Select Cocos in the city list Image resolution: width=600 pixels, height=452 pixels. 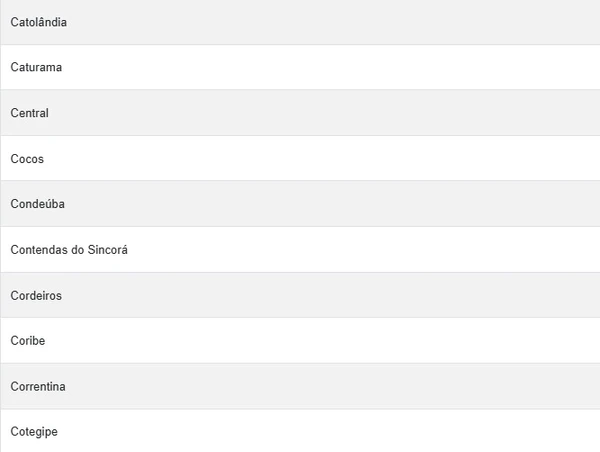[300, 158]
